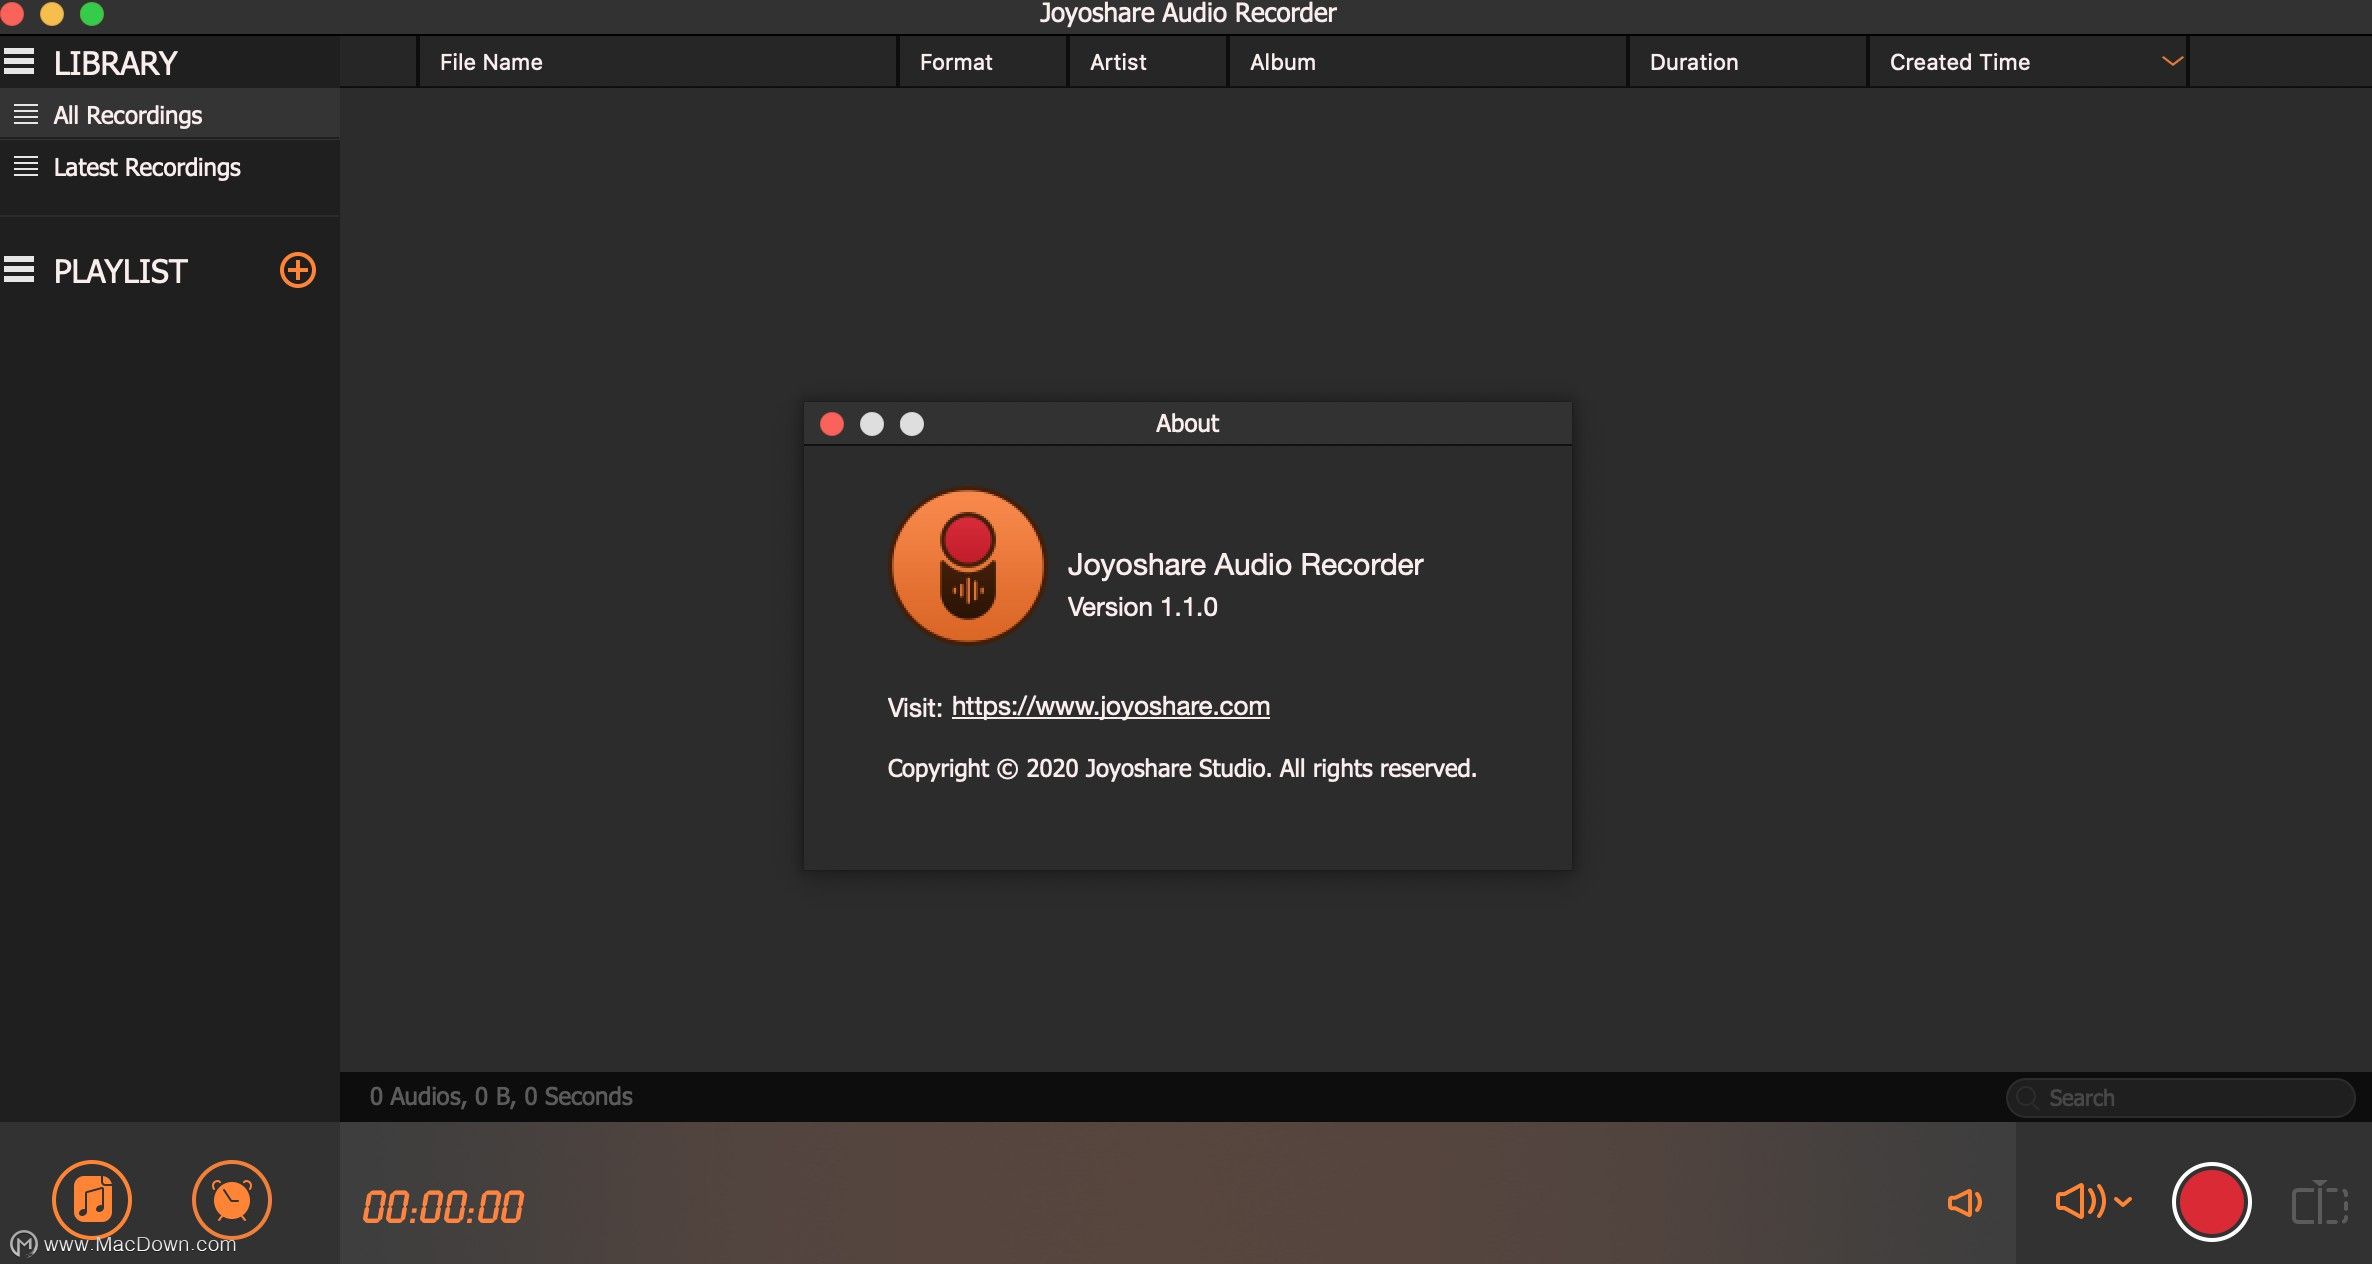Maximize the main window with green button

coord(92,13)
